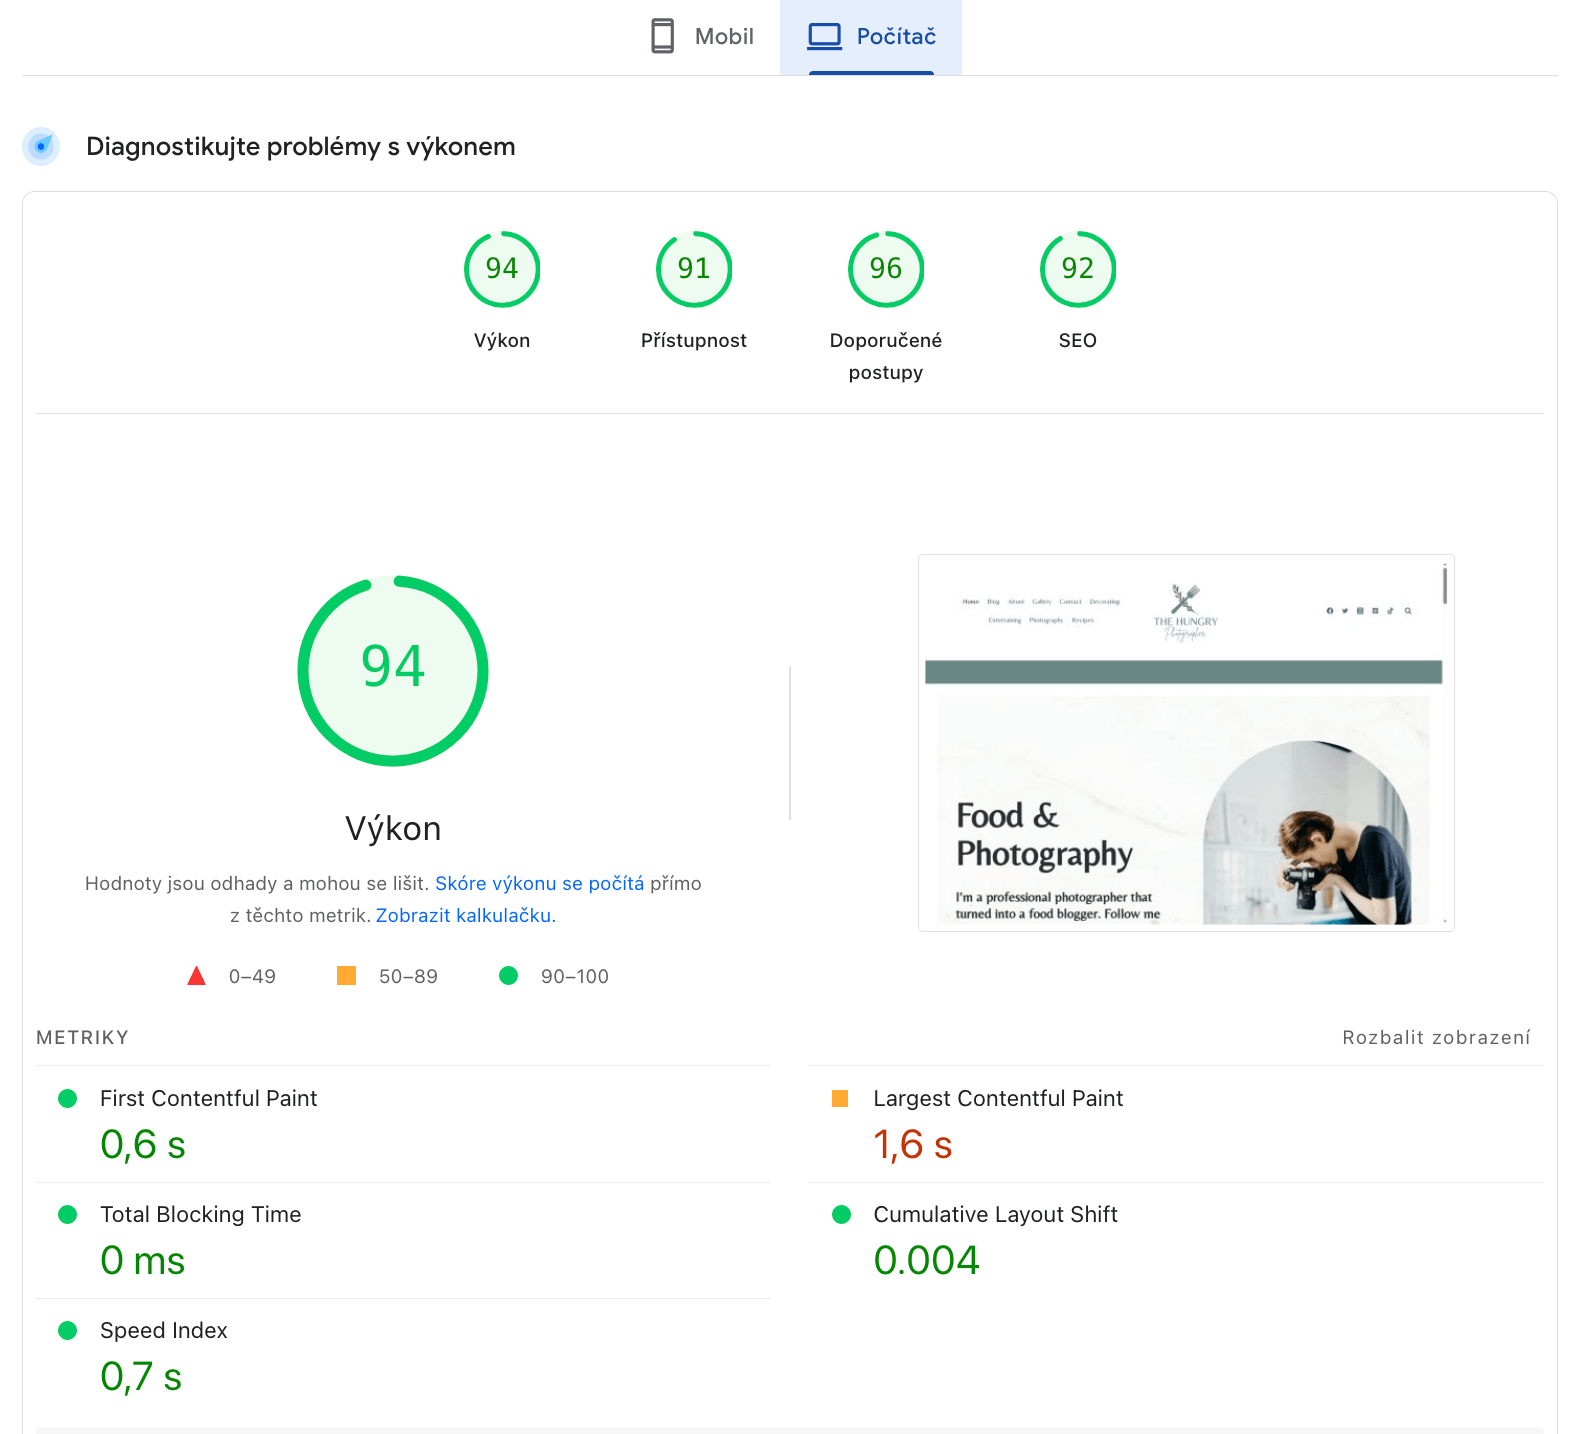Click the Largest Contentful Paint metric
This screenshot has width=1578, height=1434.
998,1098
